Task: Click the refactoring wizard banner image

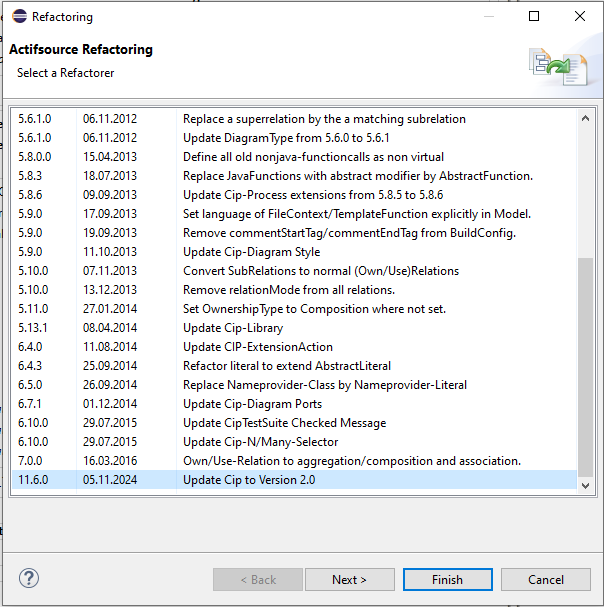Action: coord(558,66)
